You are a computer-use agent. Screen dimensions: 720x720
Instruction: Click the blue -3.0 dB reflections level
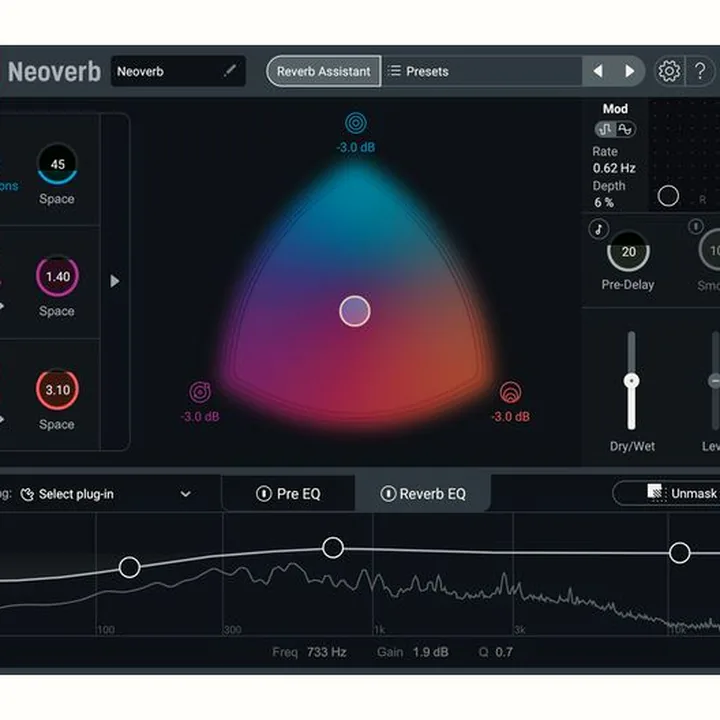pos(356,147)
